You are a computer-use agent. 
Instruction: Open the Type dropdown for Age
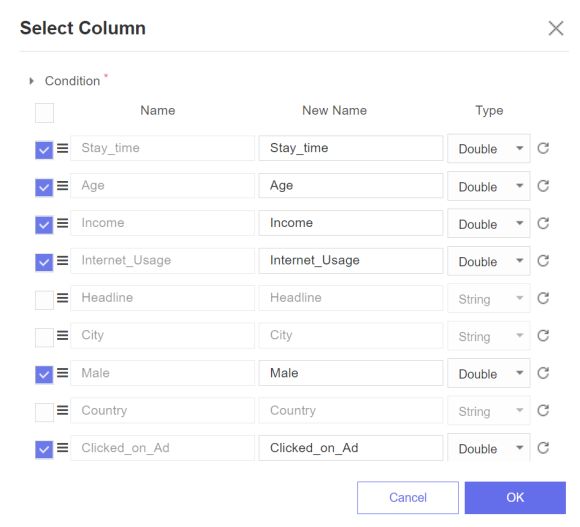pyautogui.click(x=489, y=186)
